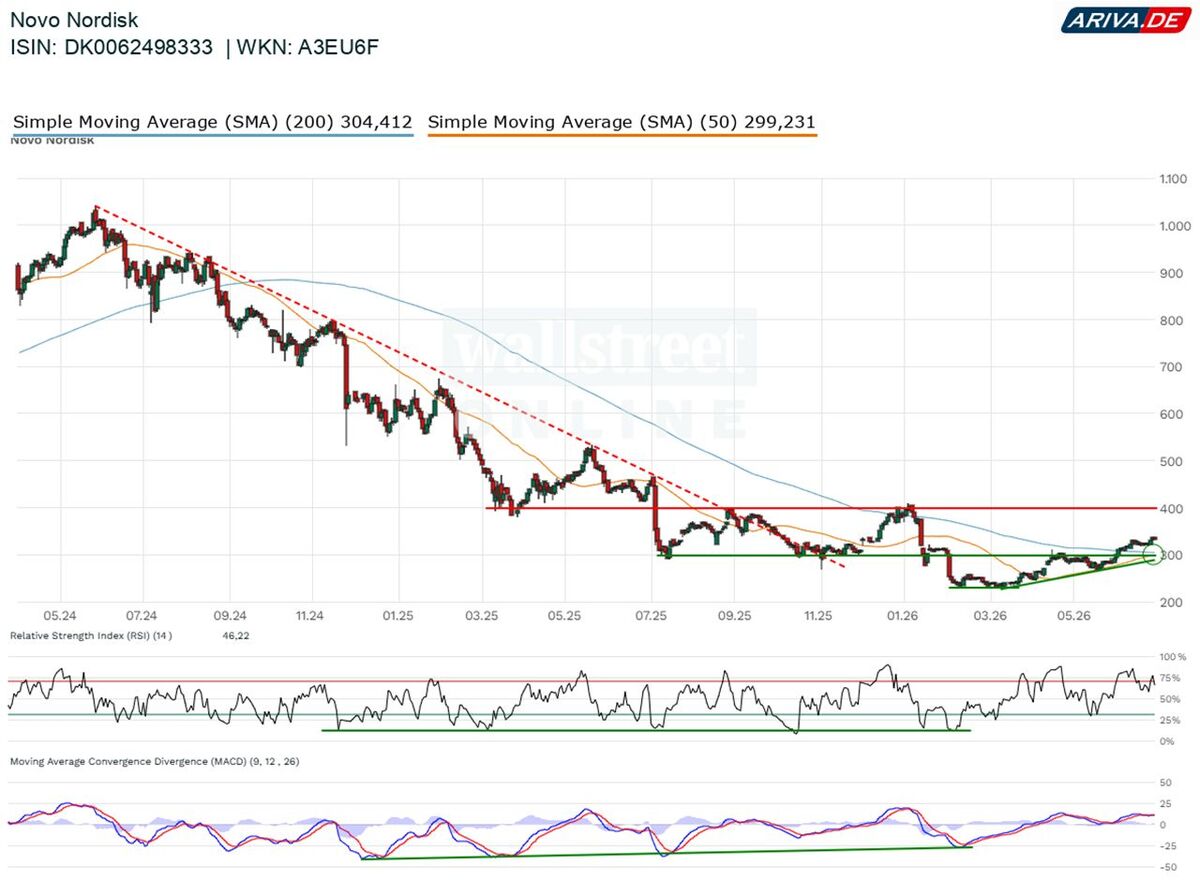Click the 07.25 date axis label

651,616
